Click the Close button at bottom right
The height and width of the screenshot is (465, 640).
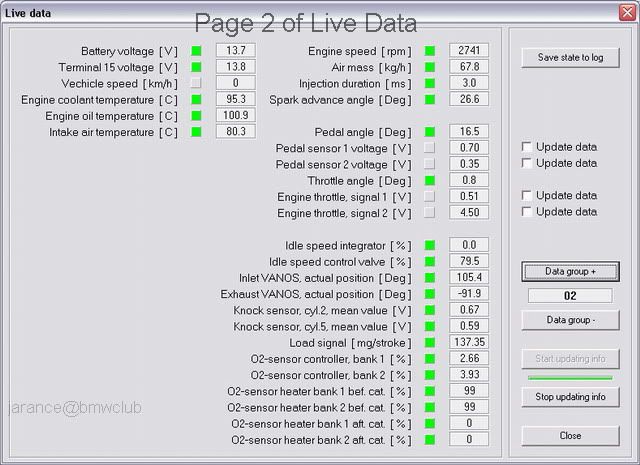coord(570,436)
